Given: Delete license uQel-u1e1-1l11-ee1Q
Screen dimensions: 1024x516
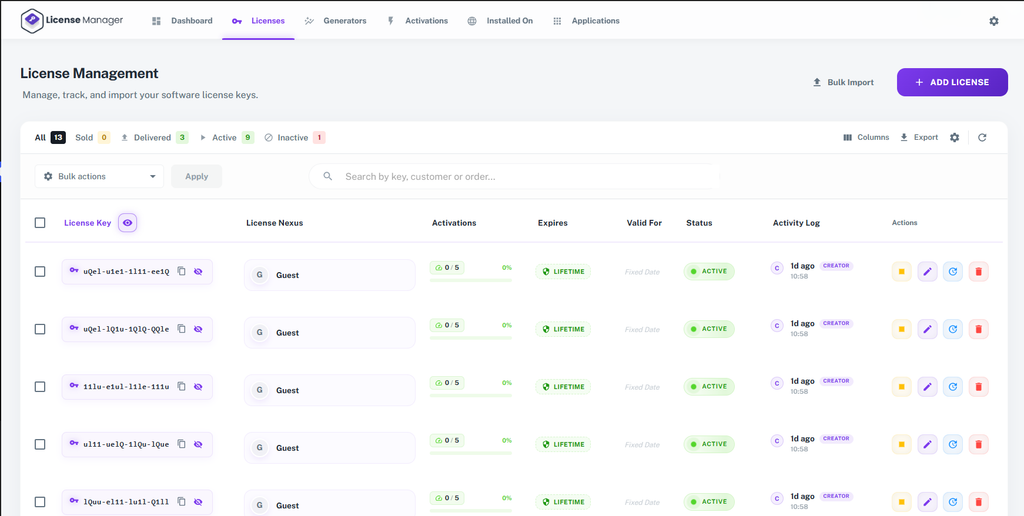Looking at the screenshot, I should pyautogui.click(x=978, y=271).
